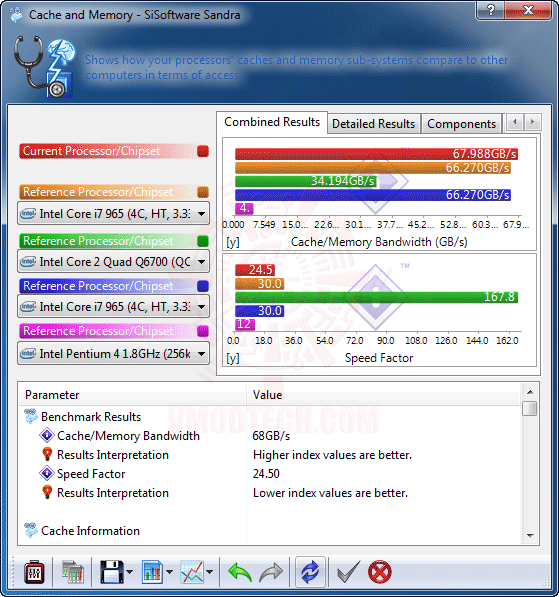Toggle the green Reference Processor swatch
Image resolution: width=559 pixels, height=597 pixels.
203,241
